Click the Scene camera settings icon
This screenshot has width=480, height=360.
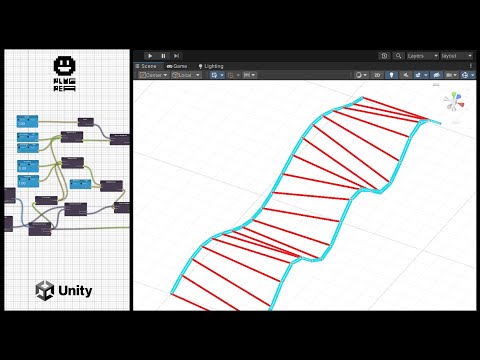(449, 75)
